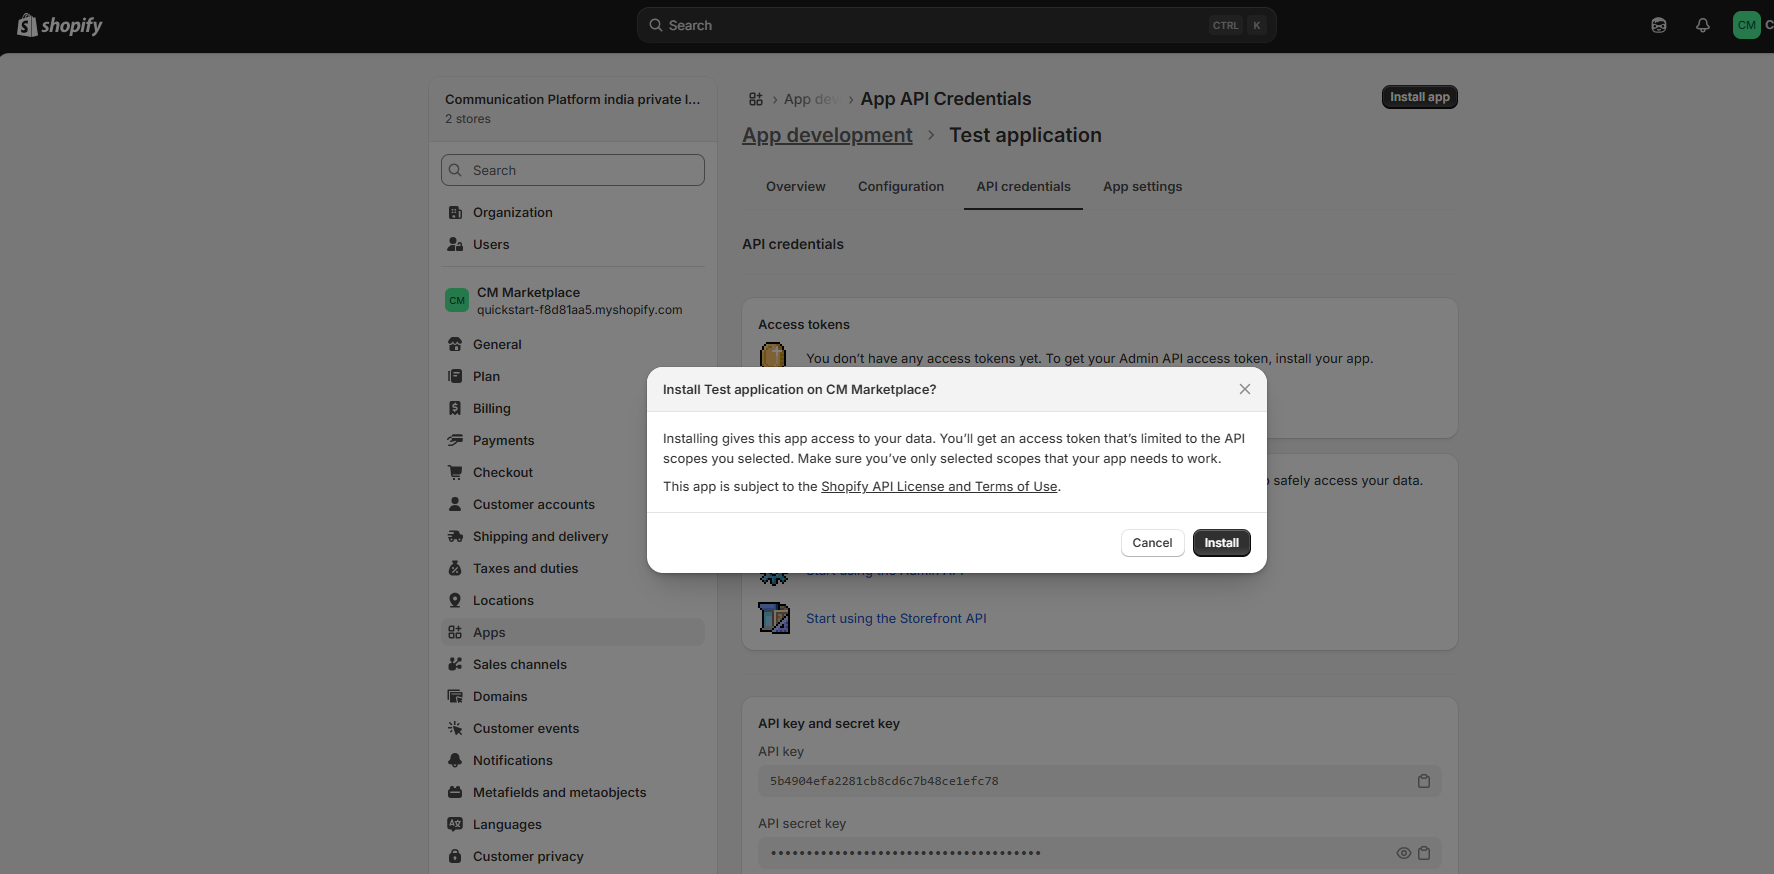Click the Shopify logo
Screen dimensions: 1774x874
tap(60, 25)
